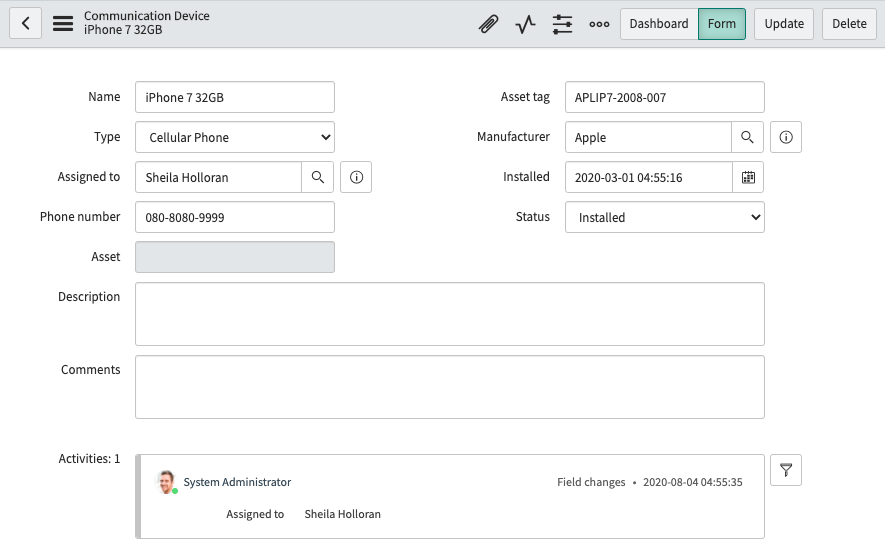885x559 pixels.
Task: Switch to the Dashboard view
Action: point(659,24)
